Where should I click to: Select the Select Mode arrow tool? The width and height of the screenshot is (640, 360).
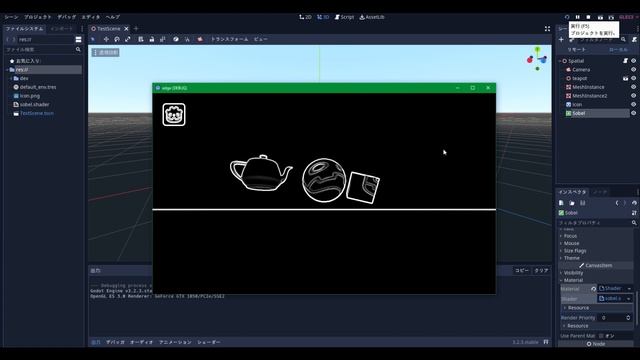pos(93,39)
